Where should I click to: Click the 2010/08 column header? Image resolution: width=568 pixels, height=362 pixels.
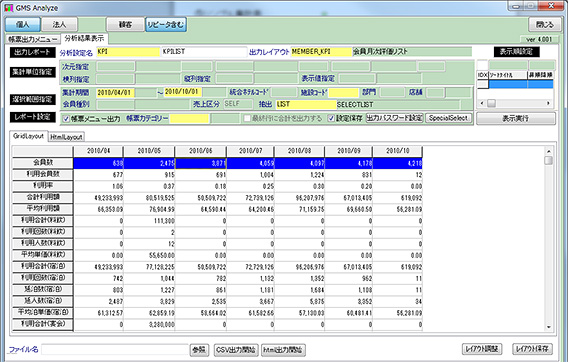pos(300,151)
